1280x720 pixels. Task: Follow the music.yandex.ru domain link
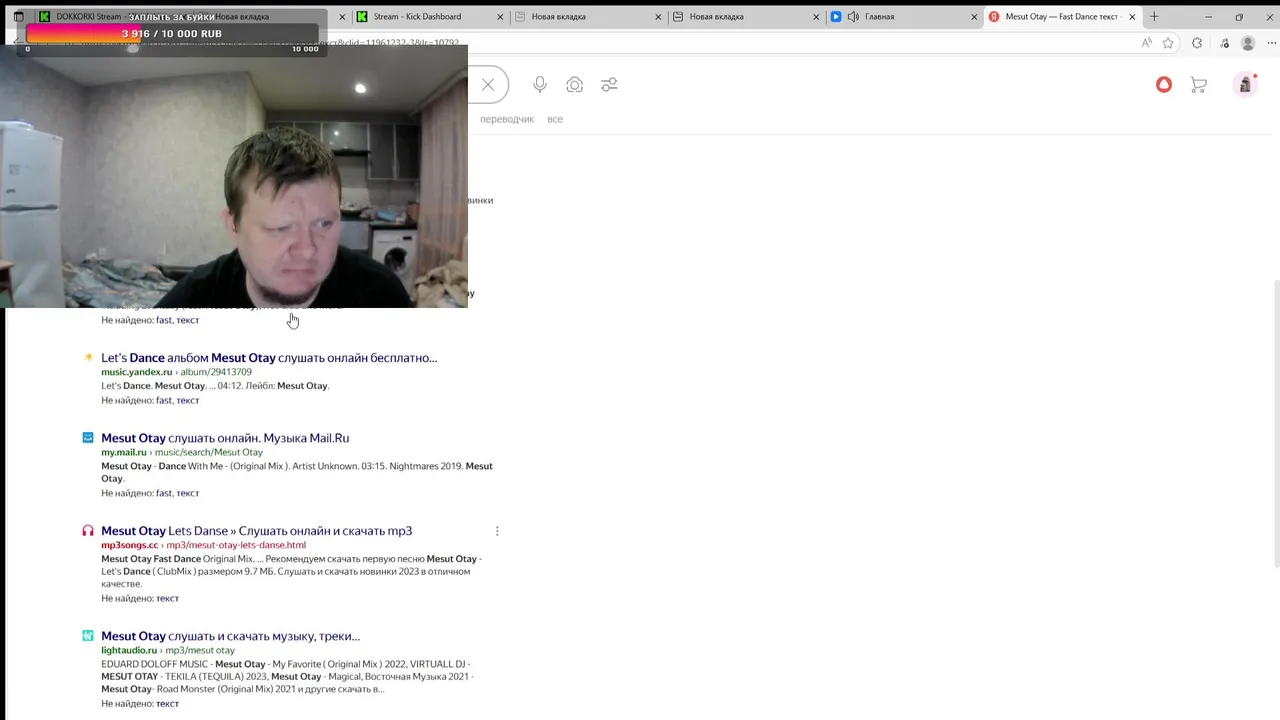136,372
